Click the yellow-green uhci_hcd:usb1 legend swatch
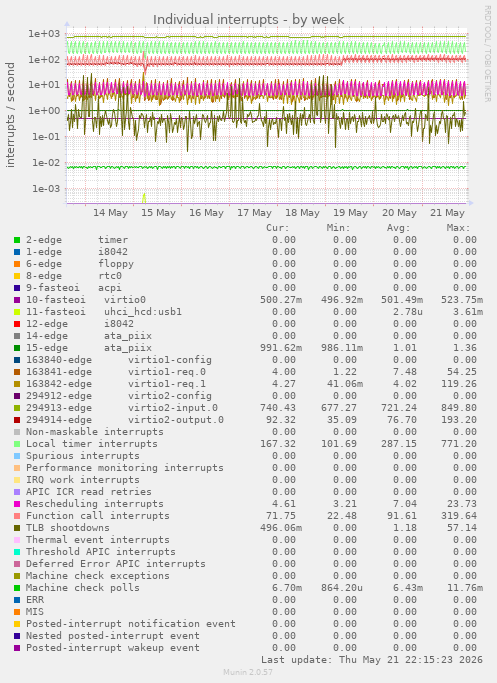The width and height of the screenshot is (497, 683). pyautogui.click(x=17, y=312)
